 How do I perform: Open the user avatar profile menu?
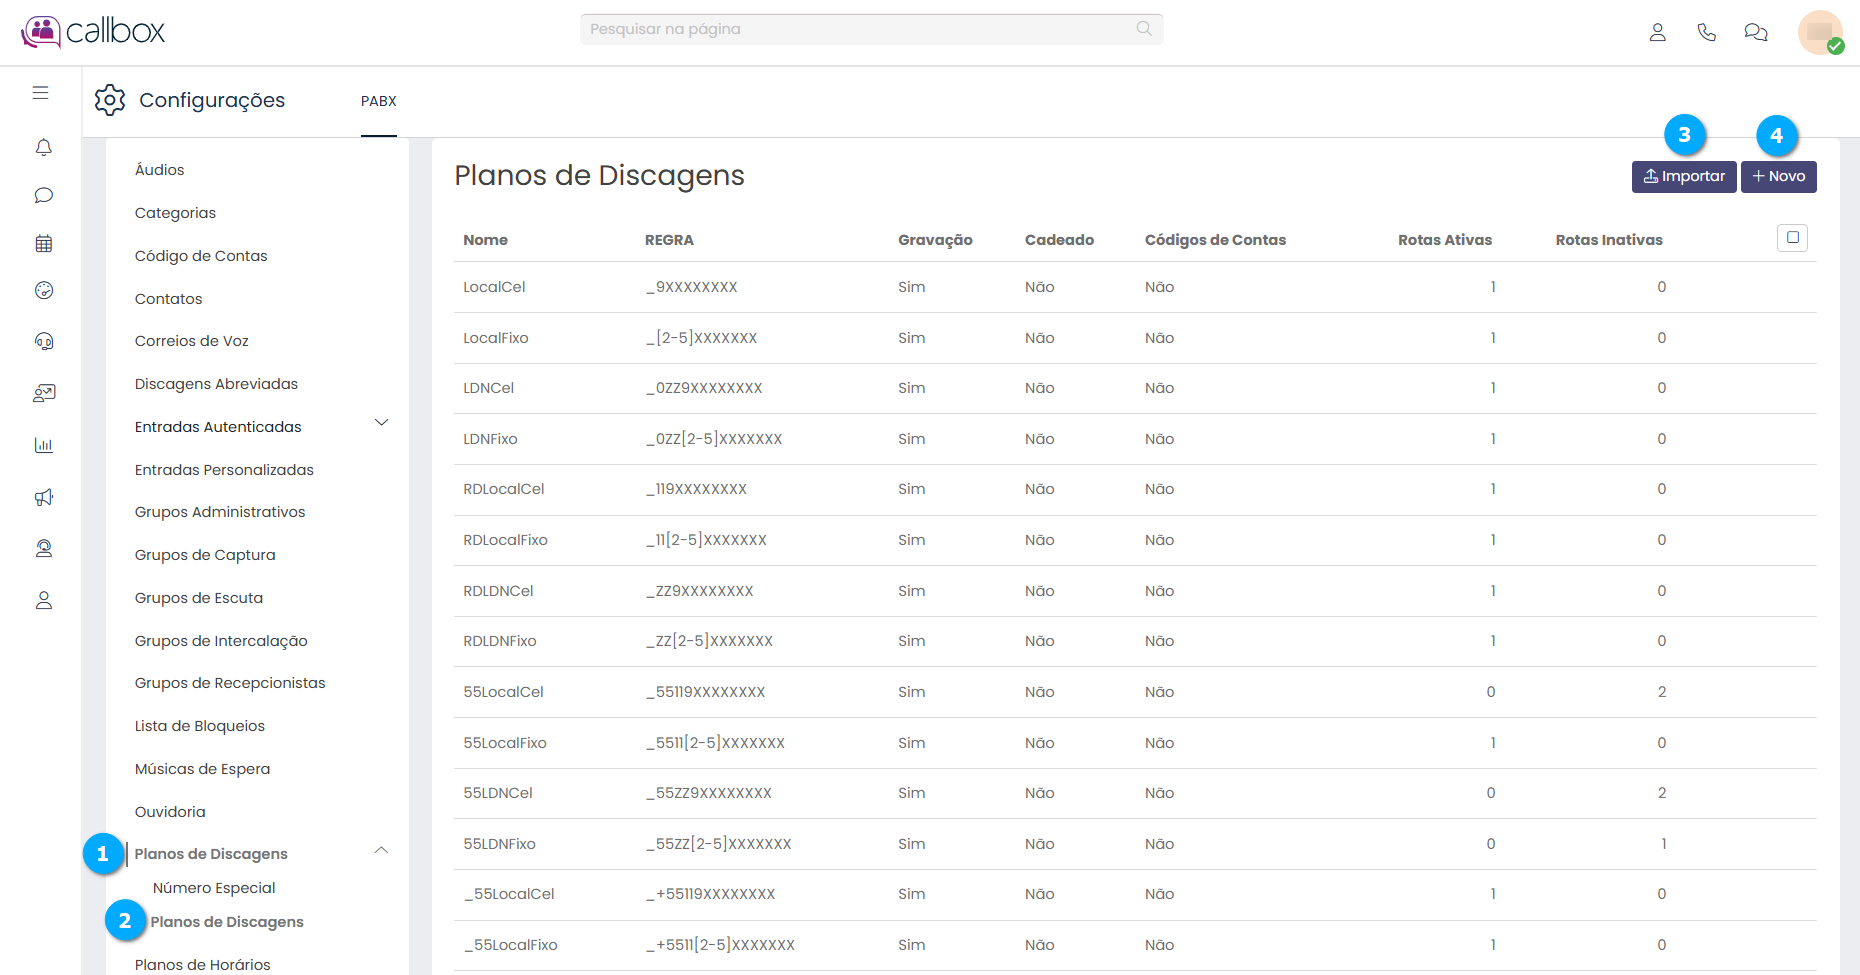(1819, 32)
